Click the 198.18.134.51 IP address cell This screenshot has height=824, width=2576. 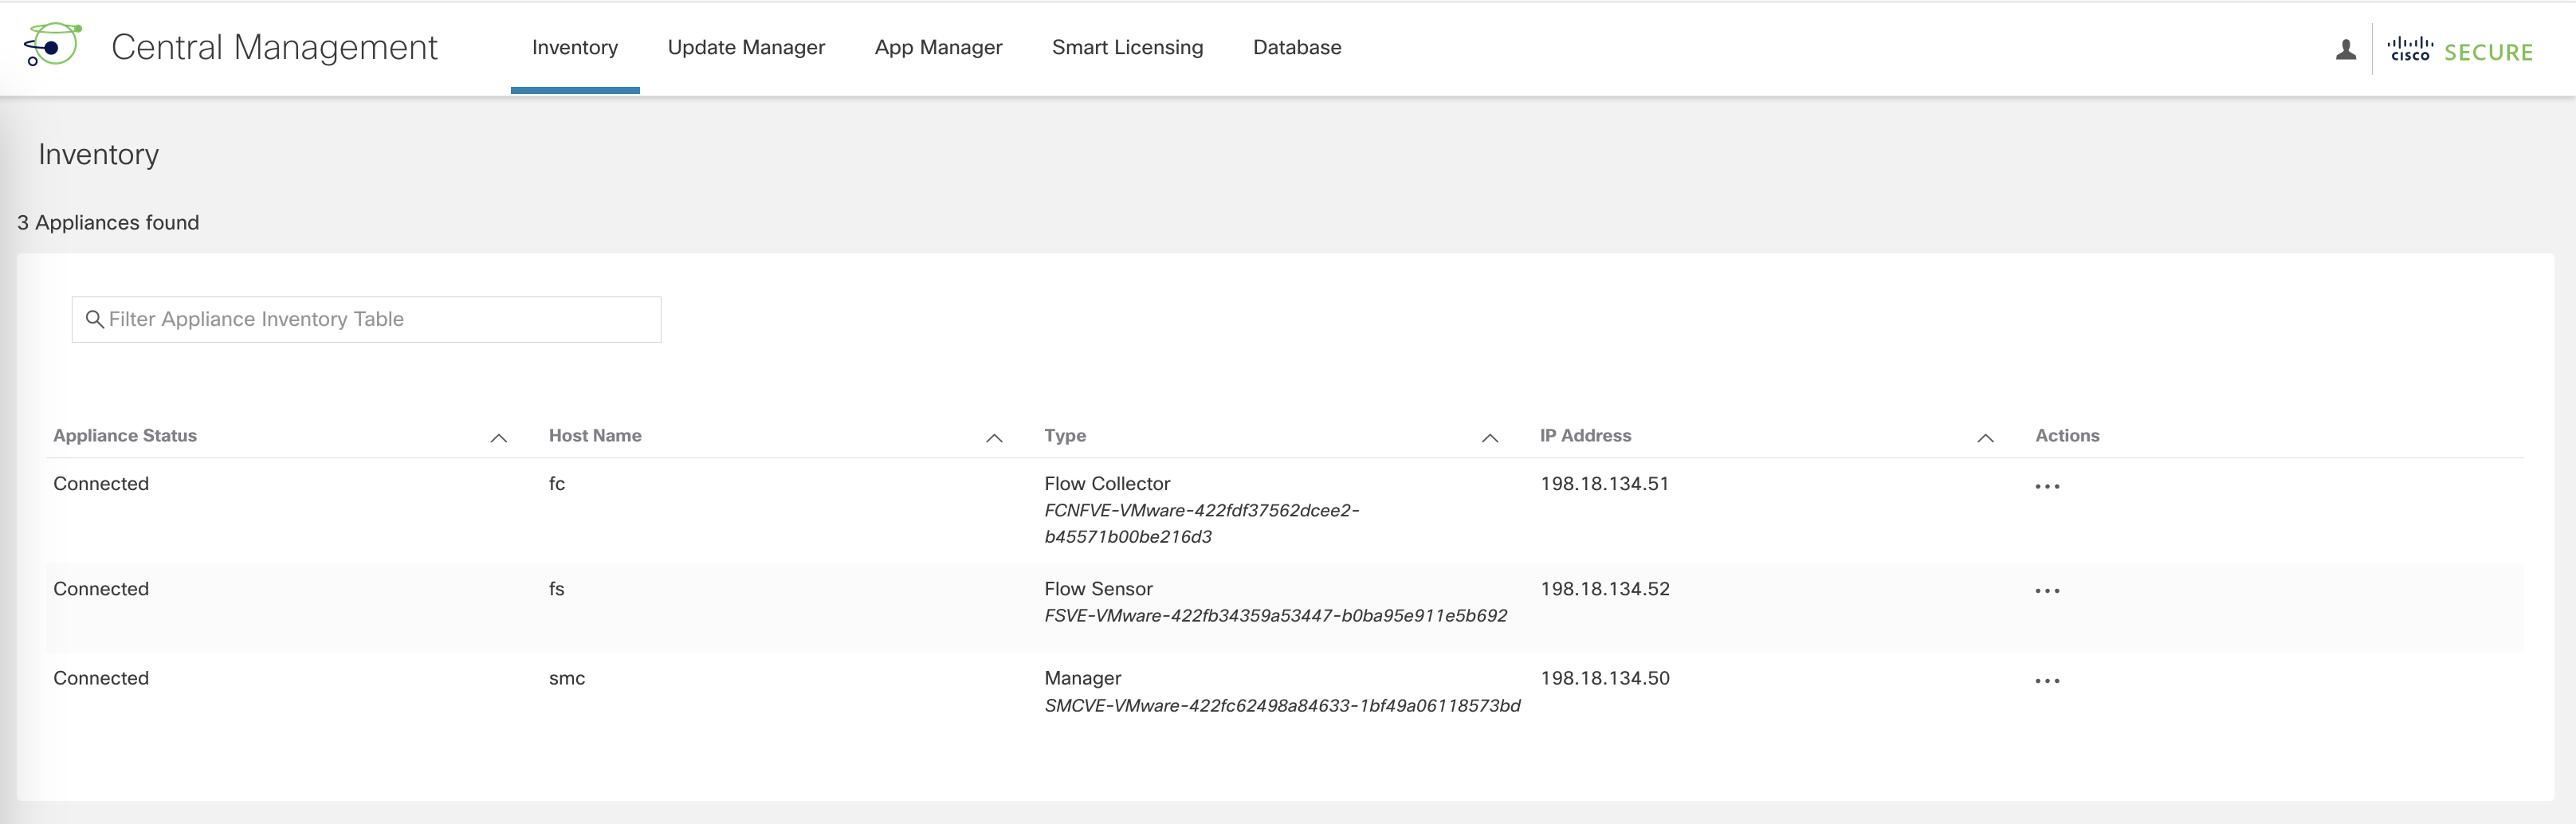pos(1604,484)
